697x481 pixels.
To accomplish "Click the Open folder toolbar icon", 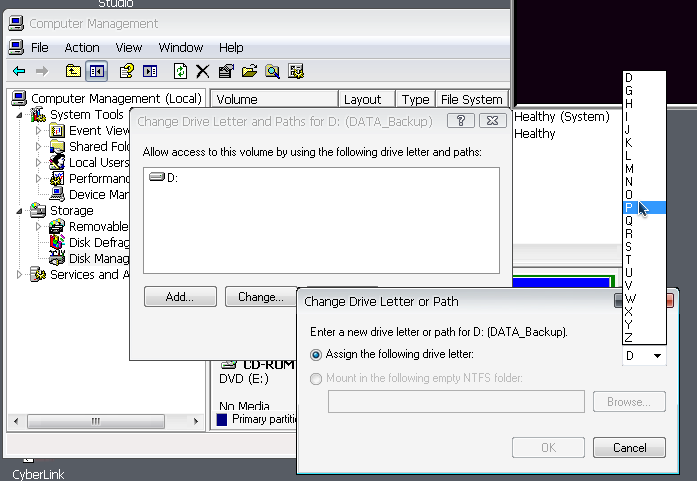I will click(x=249, y=71).
